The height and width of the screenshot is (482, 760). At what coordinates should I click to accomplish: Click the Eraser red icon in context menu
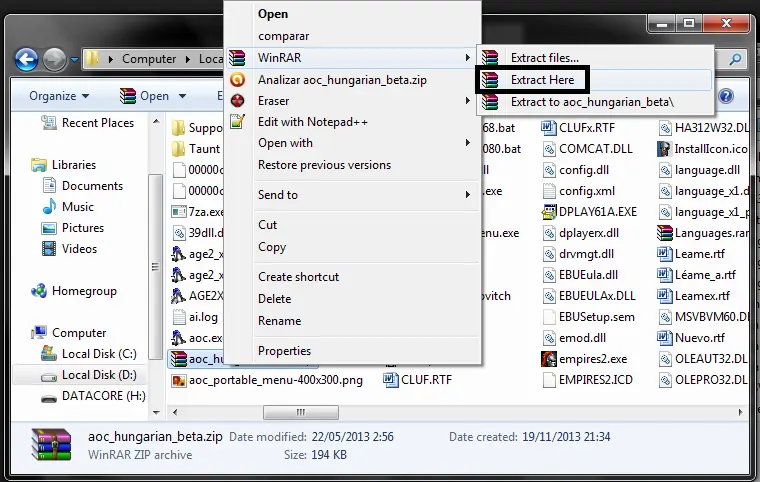click(237, 101)
